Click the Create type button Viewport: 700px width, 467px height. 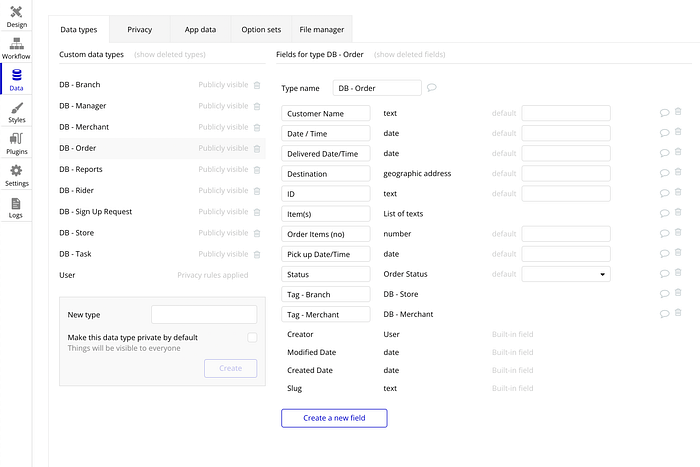click(x=231, y=368)
